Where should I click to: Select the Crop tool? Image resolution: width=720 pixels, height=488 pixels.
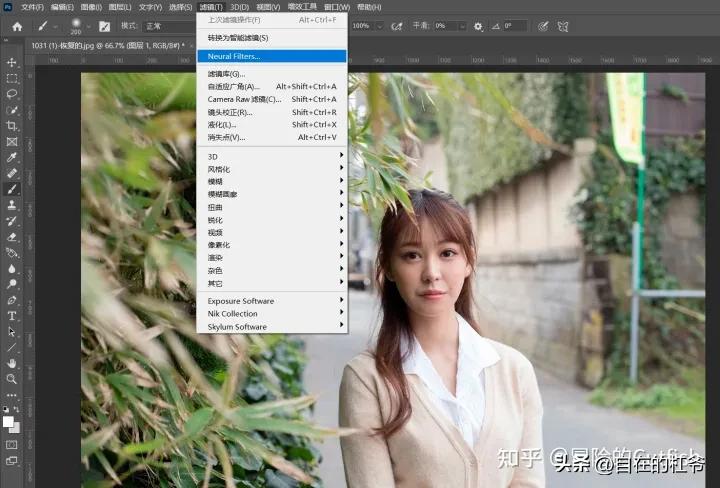12,125
